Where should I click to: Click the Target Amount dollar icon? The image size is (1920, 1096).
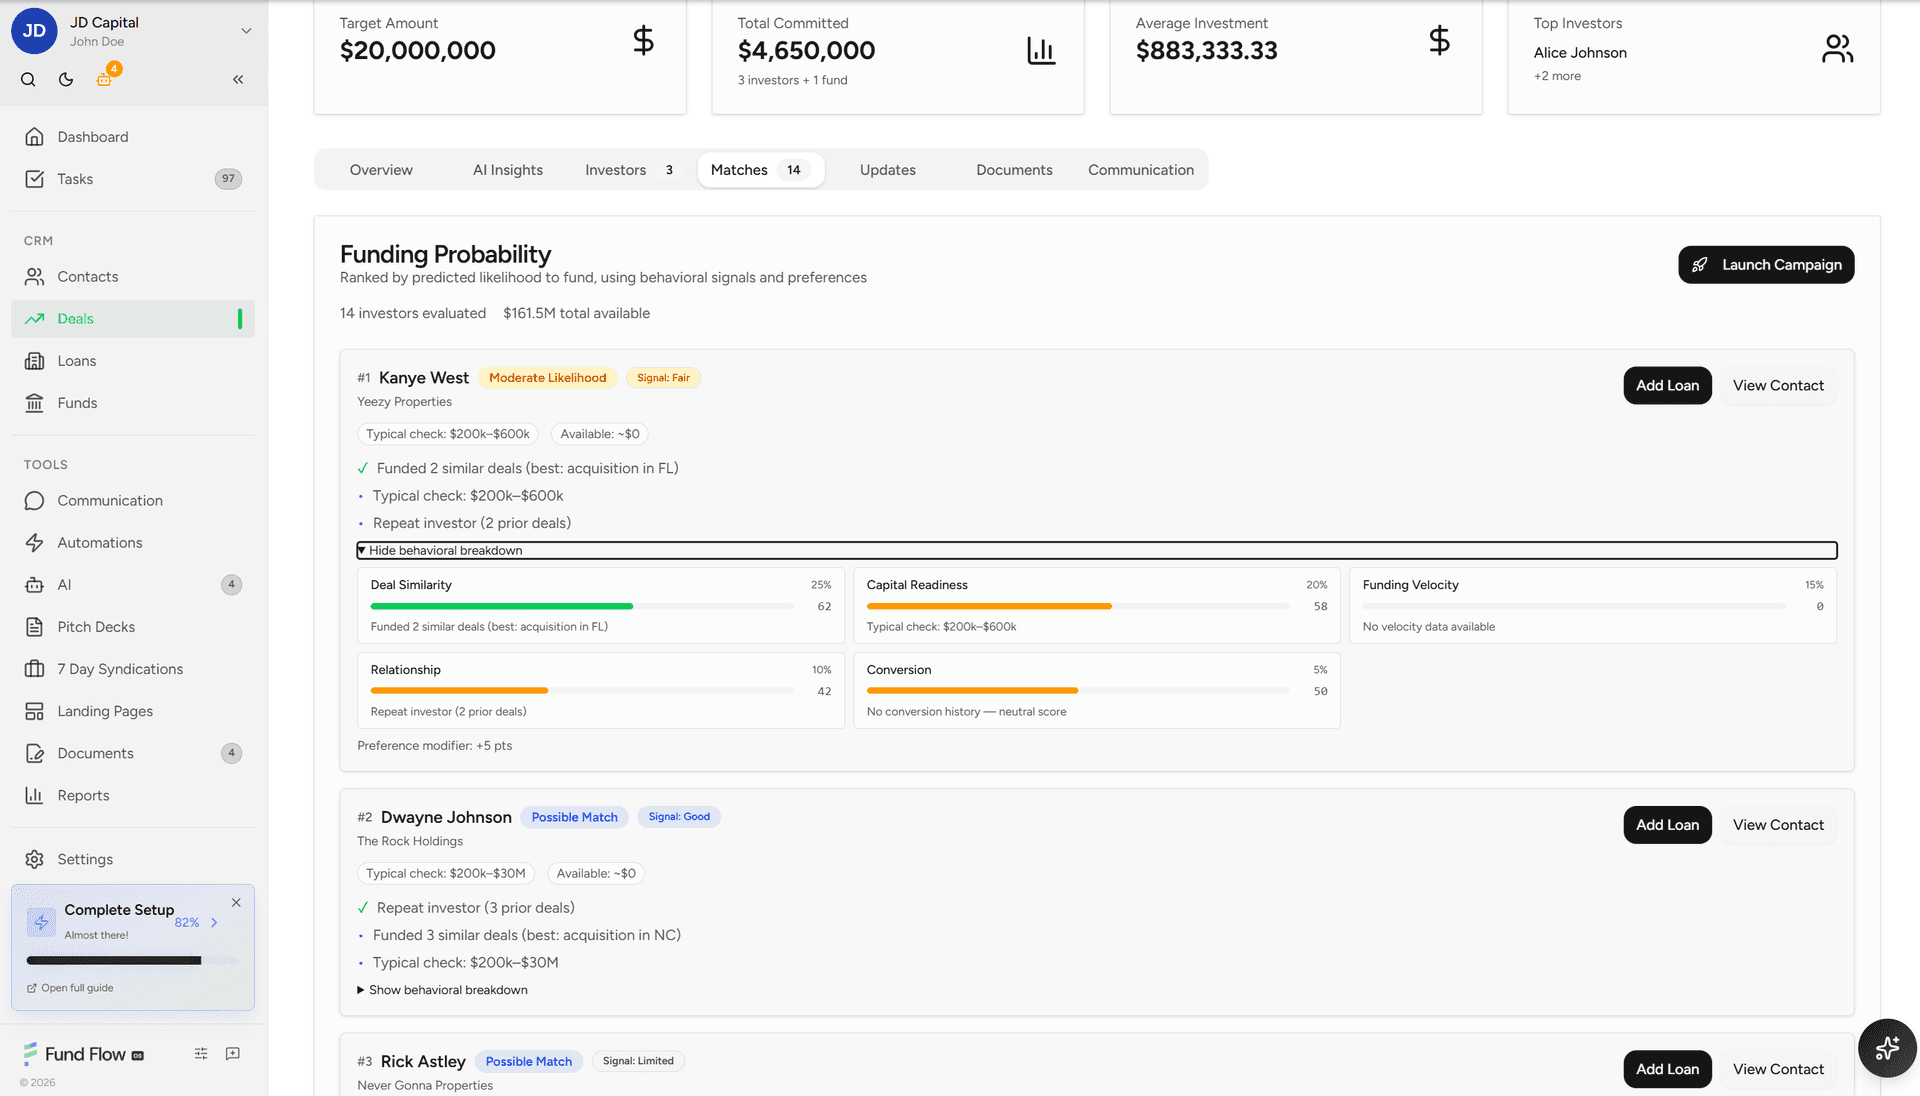point(643,41)
